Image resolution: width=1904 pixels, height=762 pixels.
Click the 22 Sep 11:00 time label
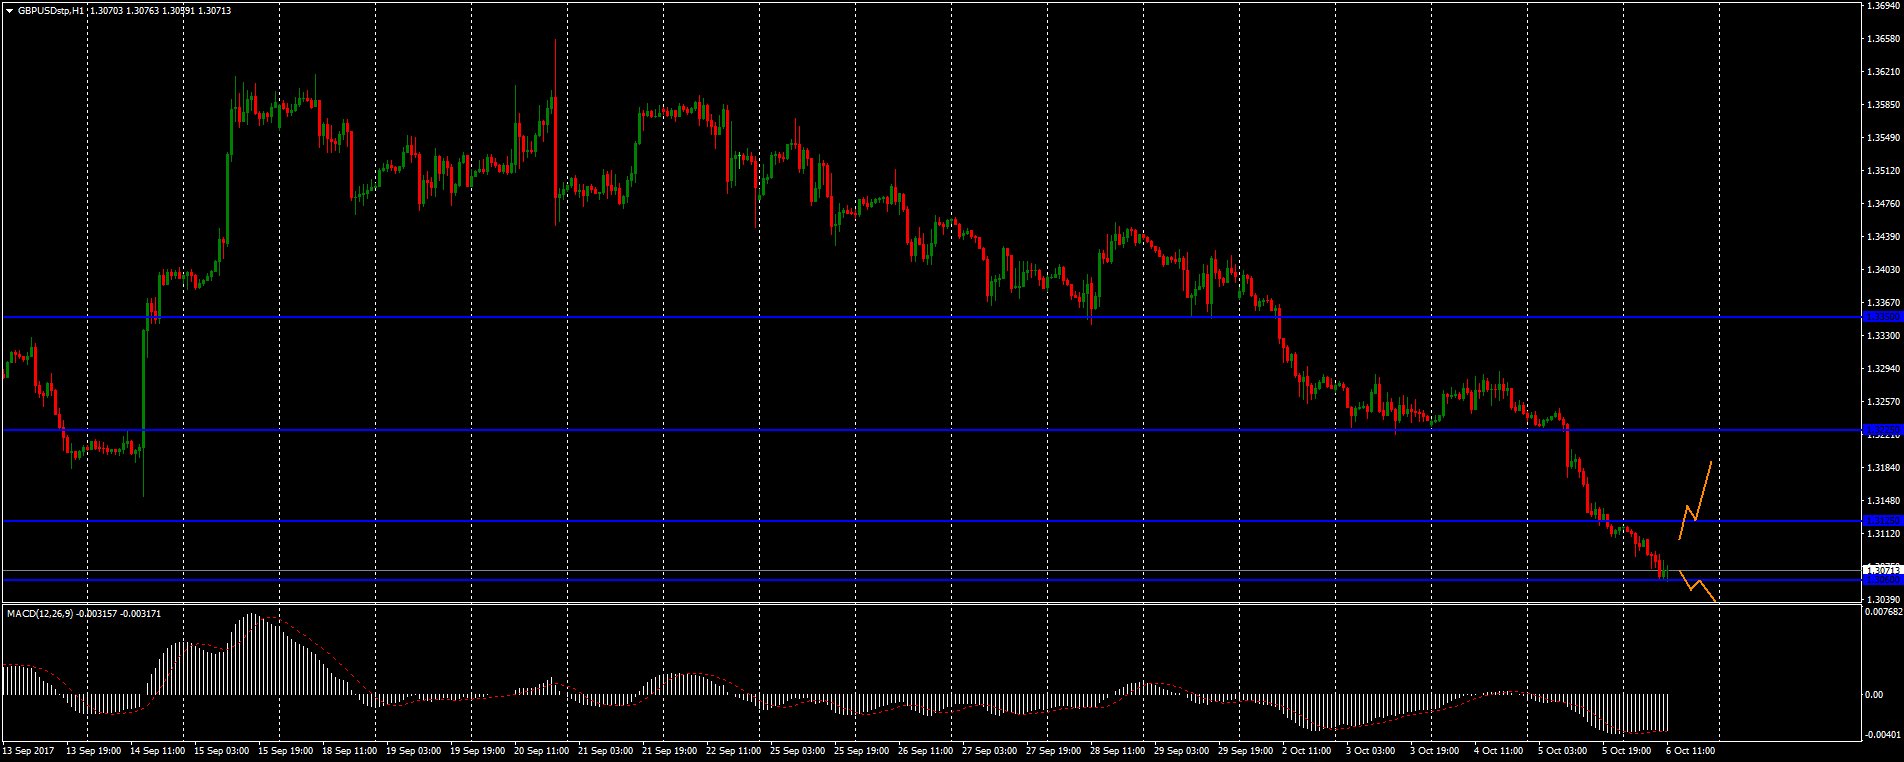[735, 749]
